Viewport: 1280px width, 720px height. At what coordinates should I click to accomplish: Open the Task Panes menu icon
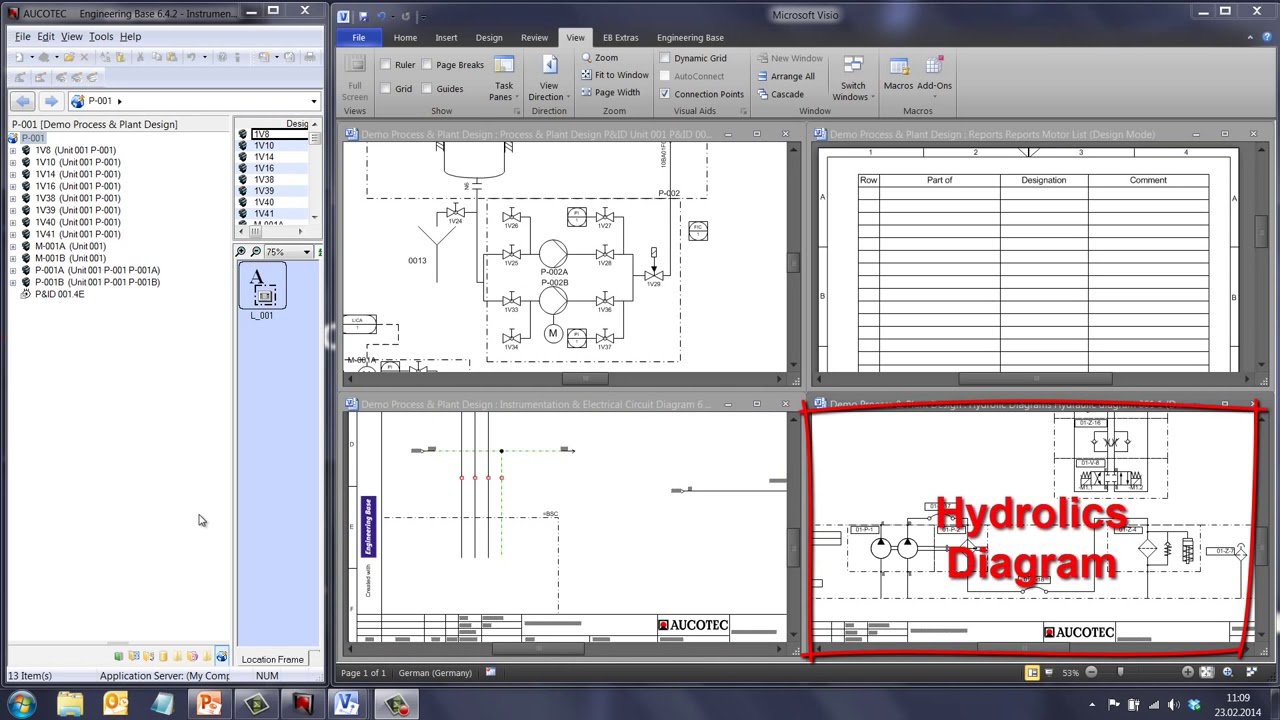503,66
